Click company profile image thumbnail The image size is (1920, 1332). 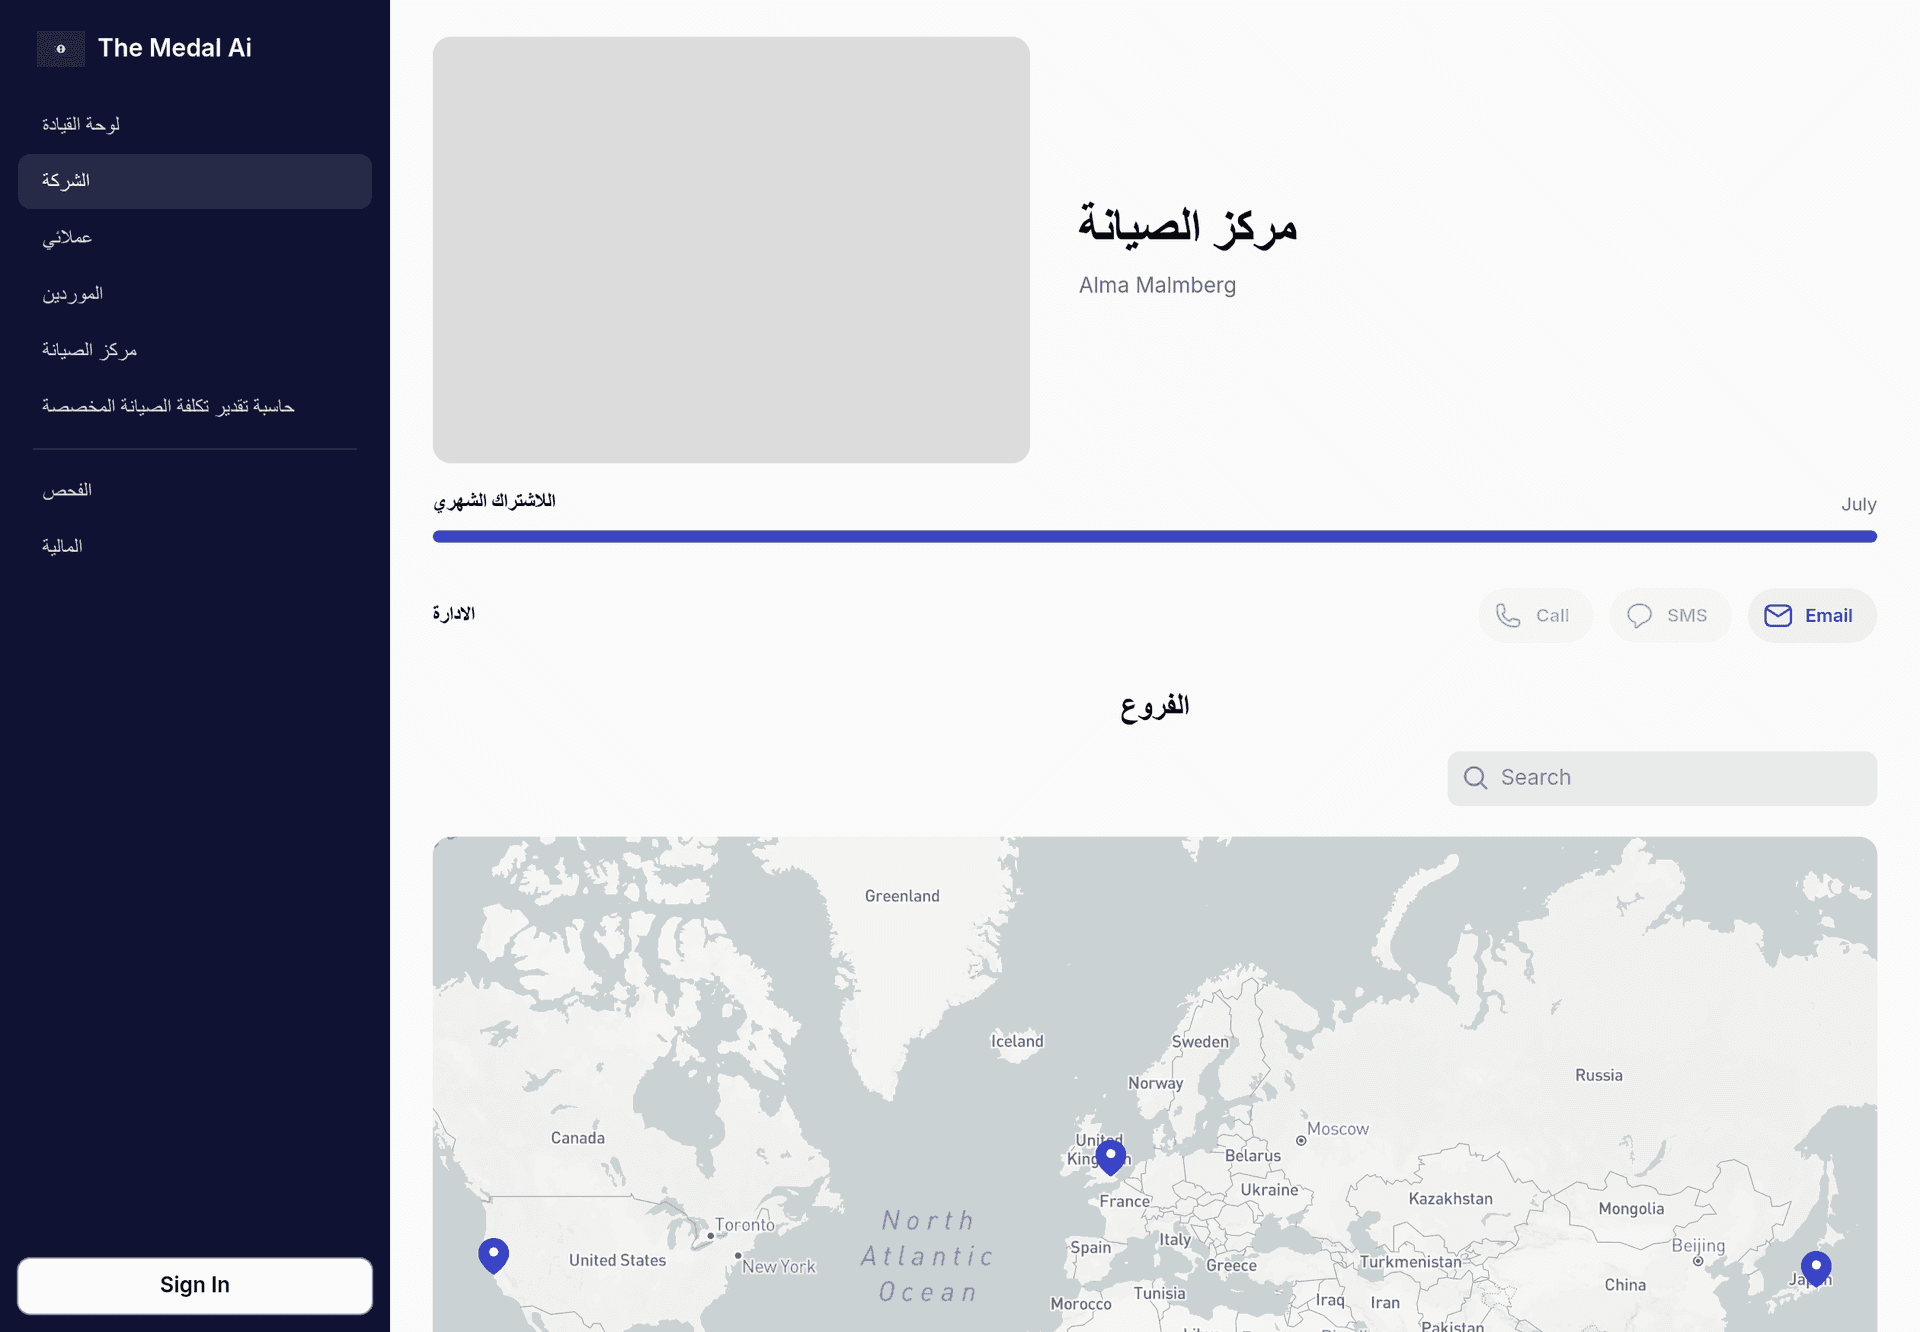coord(731,249)
